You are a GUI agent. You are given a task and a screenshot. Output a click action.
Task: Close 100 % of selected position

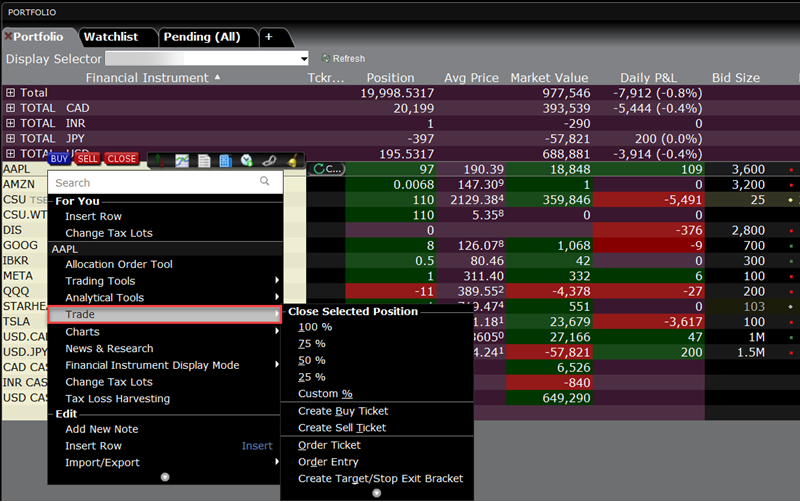315,327
